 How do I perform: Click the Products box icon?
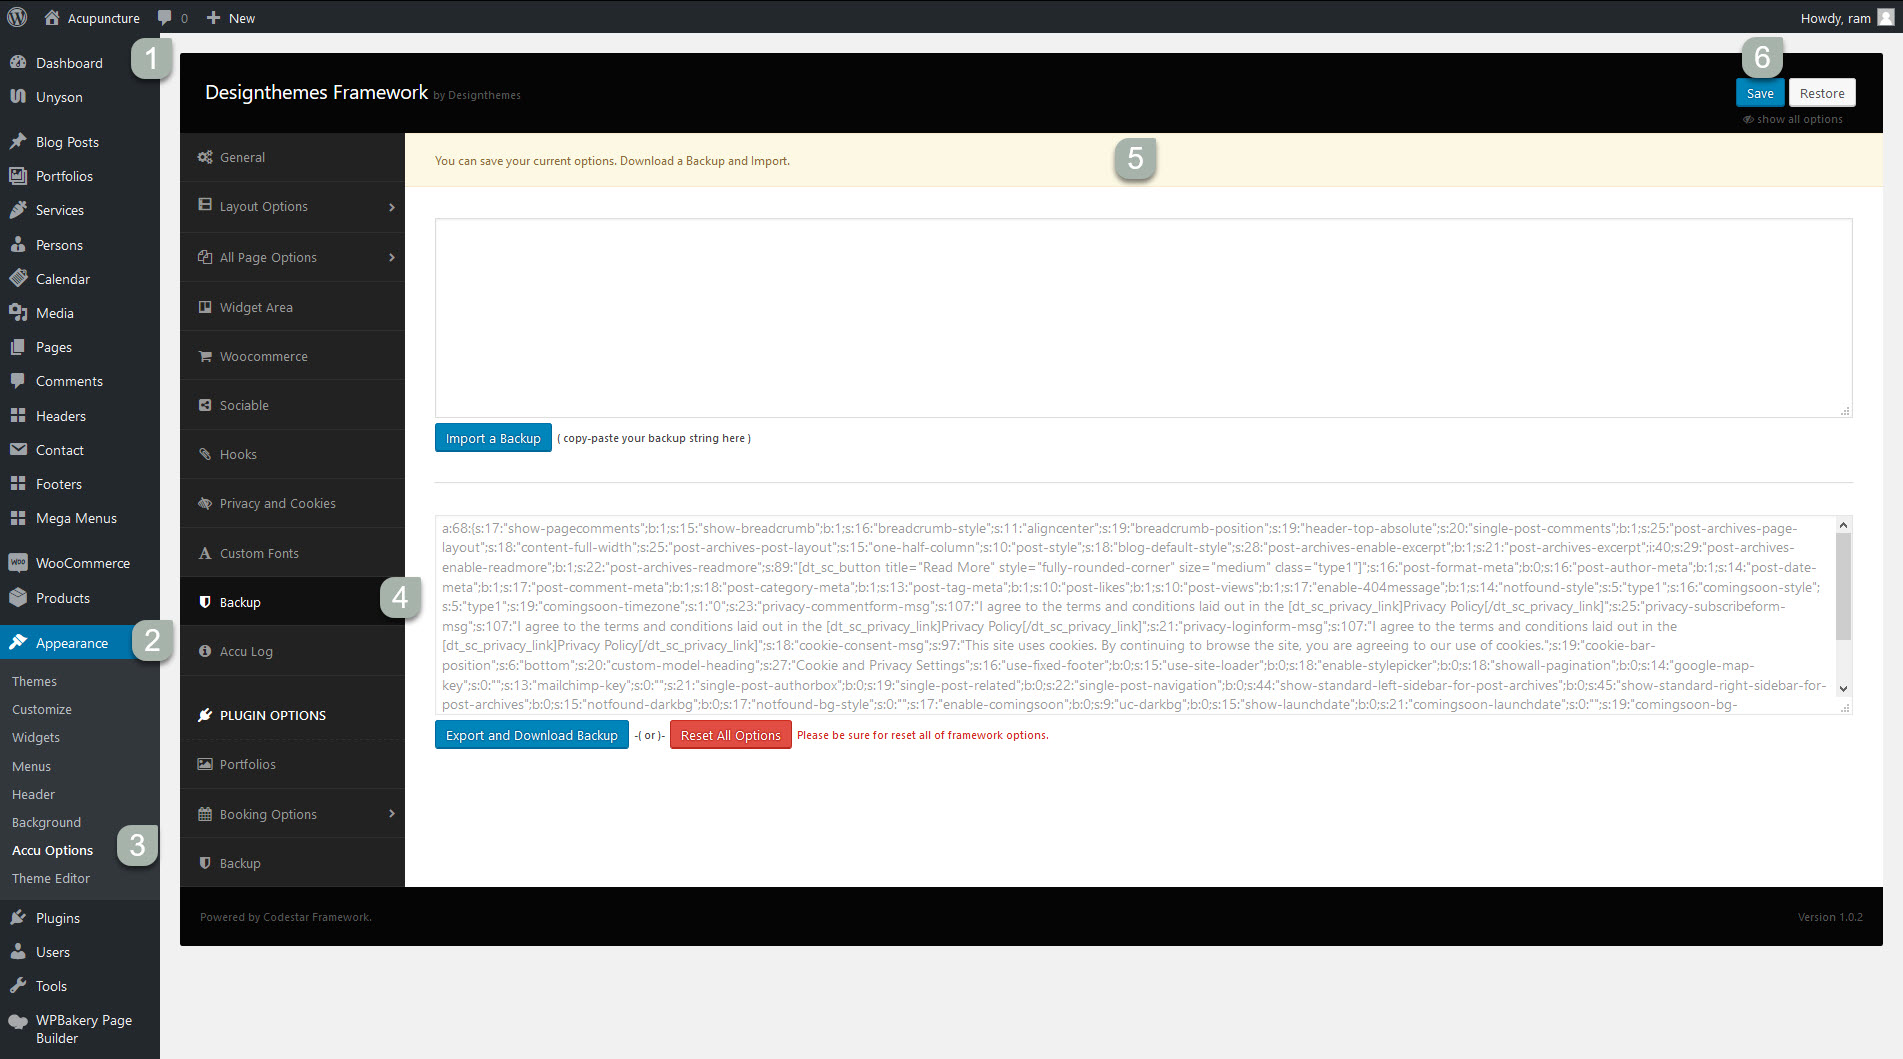[x=18, y=597]
